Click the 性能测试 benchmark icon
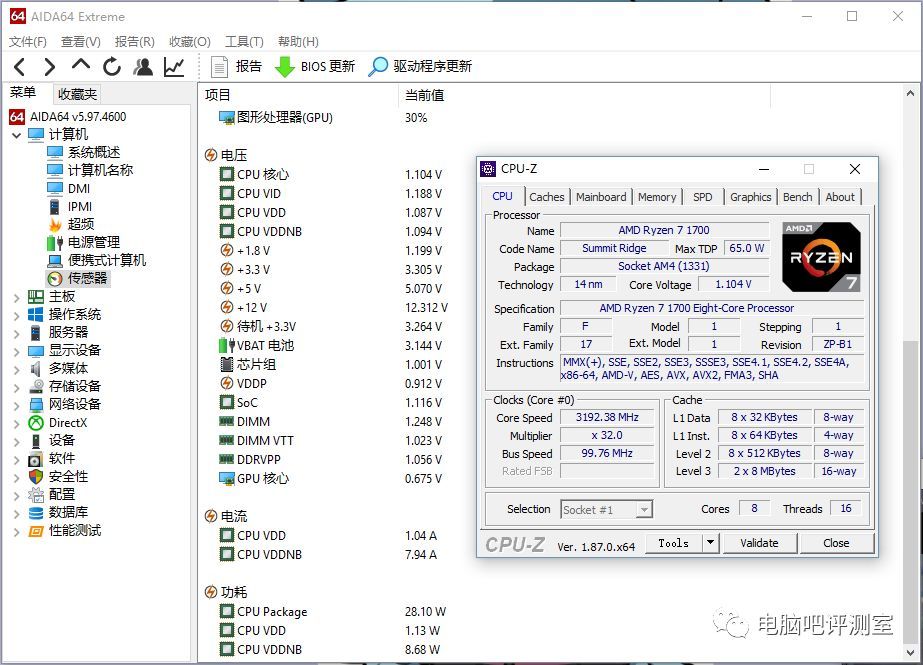The image size is (923, 665). 36,531
